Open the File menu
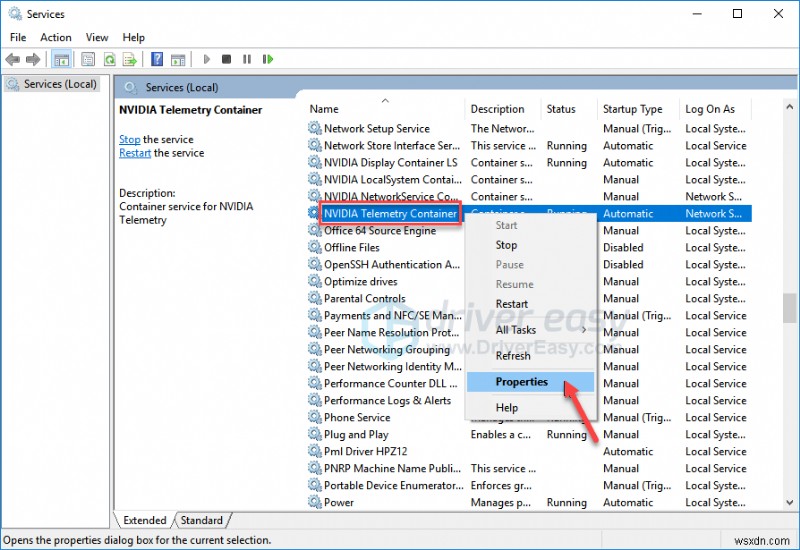800x550 pixels. coord(18,37)
